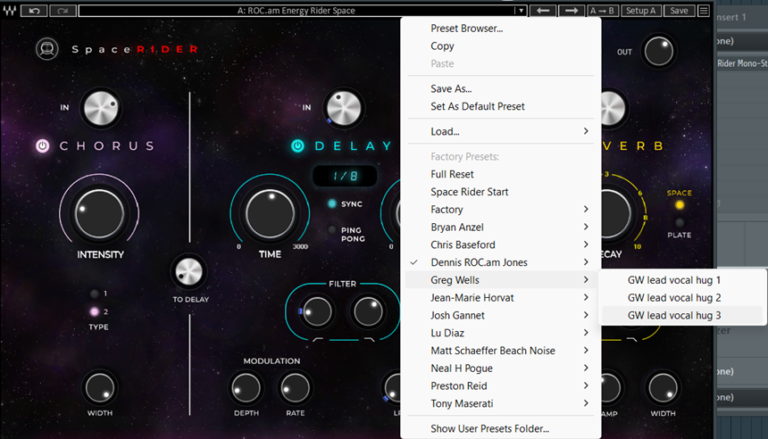
Task: Toggle the Chorus power button
Action: coord(43,146)
